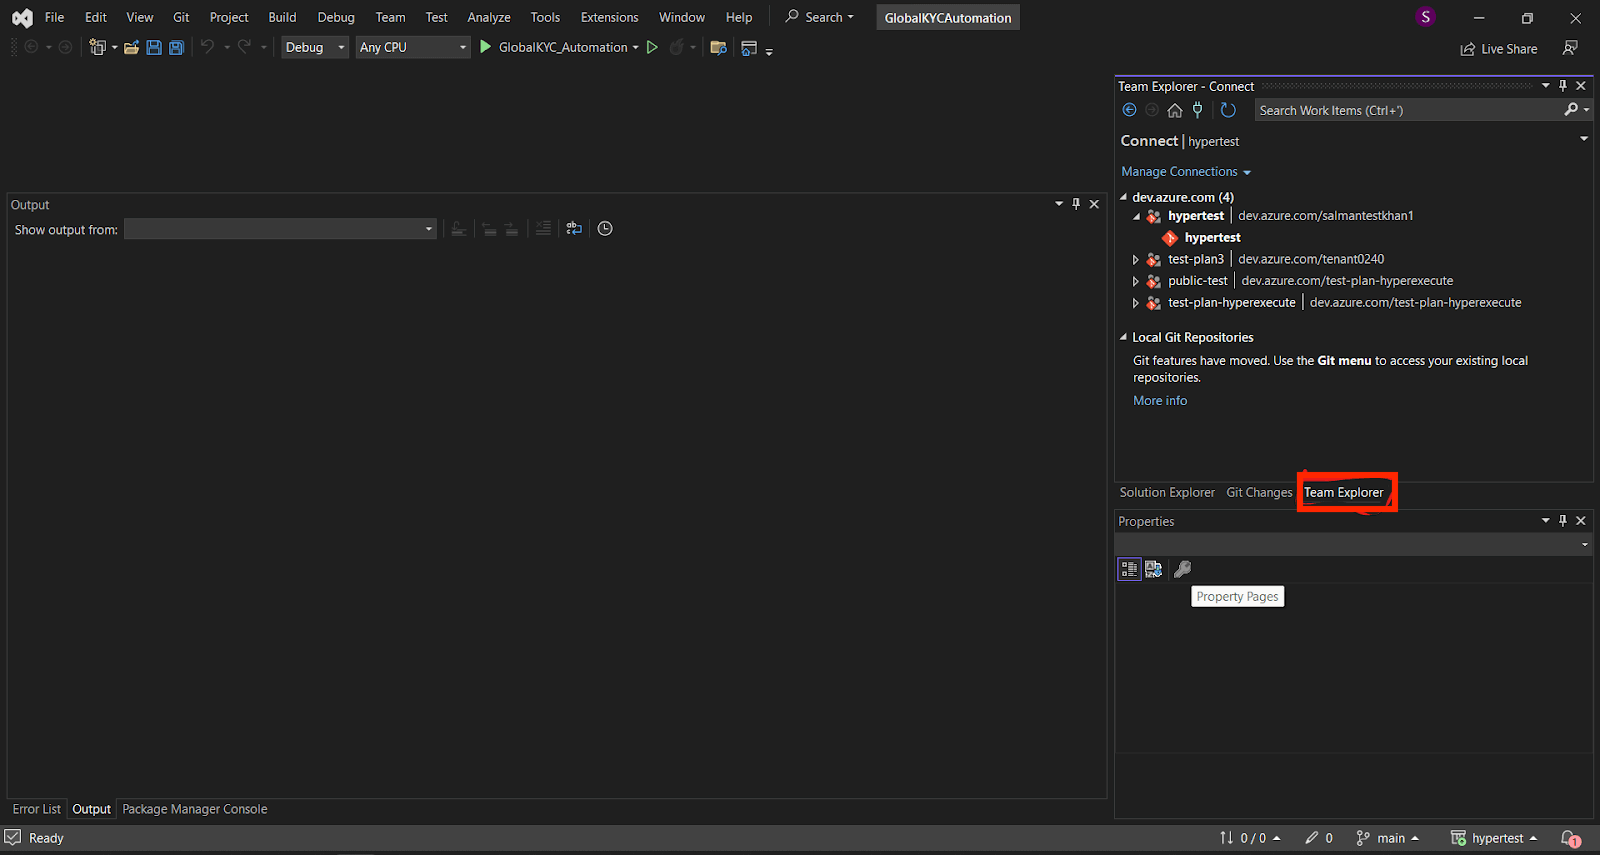The width and height of the screenshot is (1600, 855).
Task: Click the Team Explorer Back arrow icon
Action: tap(1130, 110)
